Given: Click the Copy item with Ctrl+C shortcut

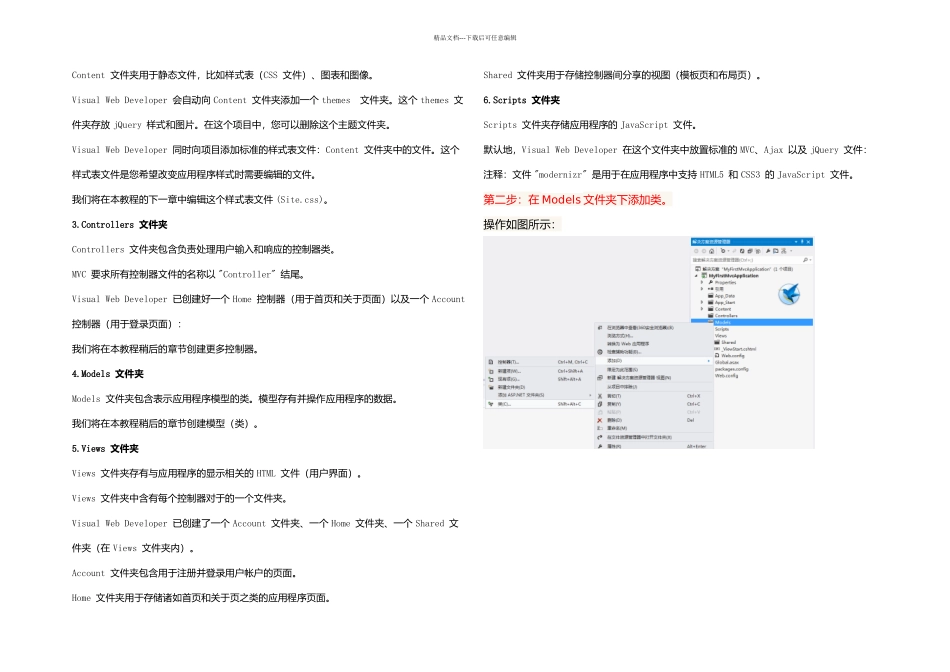Looking at the screenshot, I should [654, 404].
